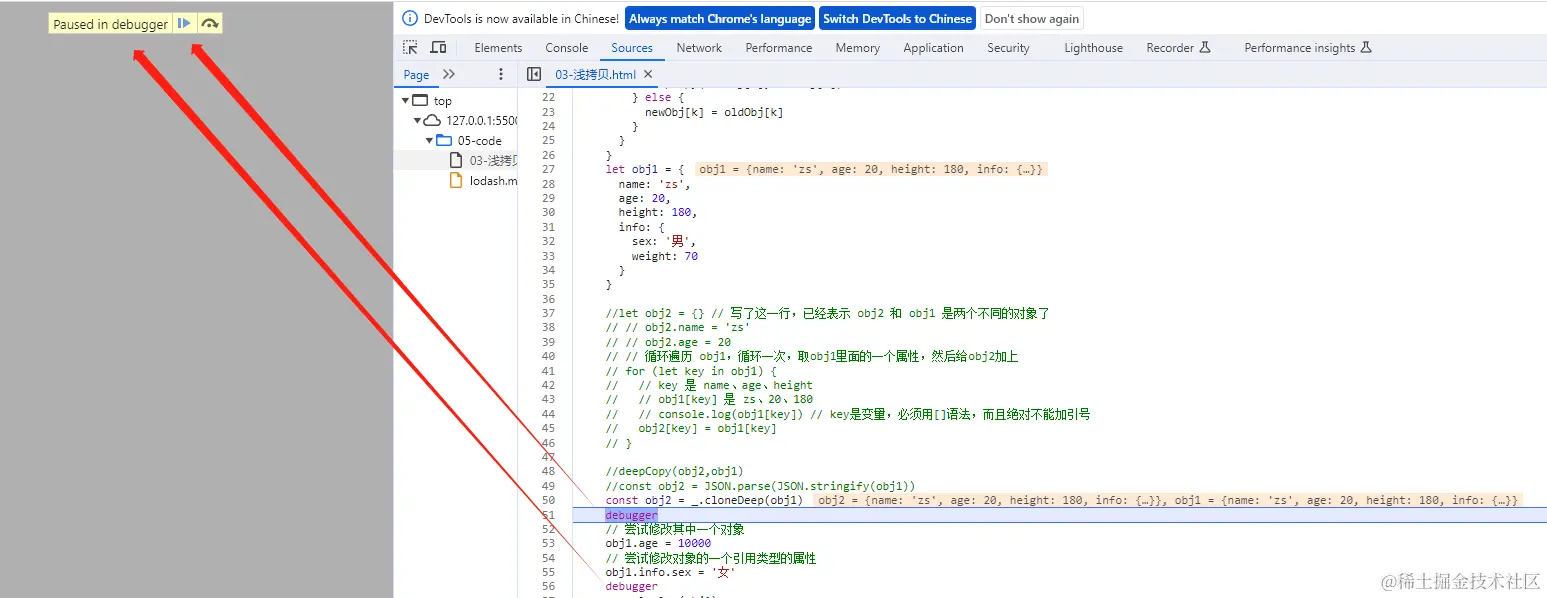Click the info icon in language banner

pos(410,18)
